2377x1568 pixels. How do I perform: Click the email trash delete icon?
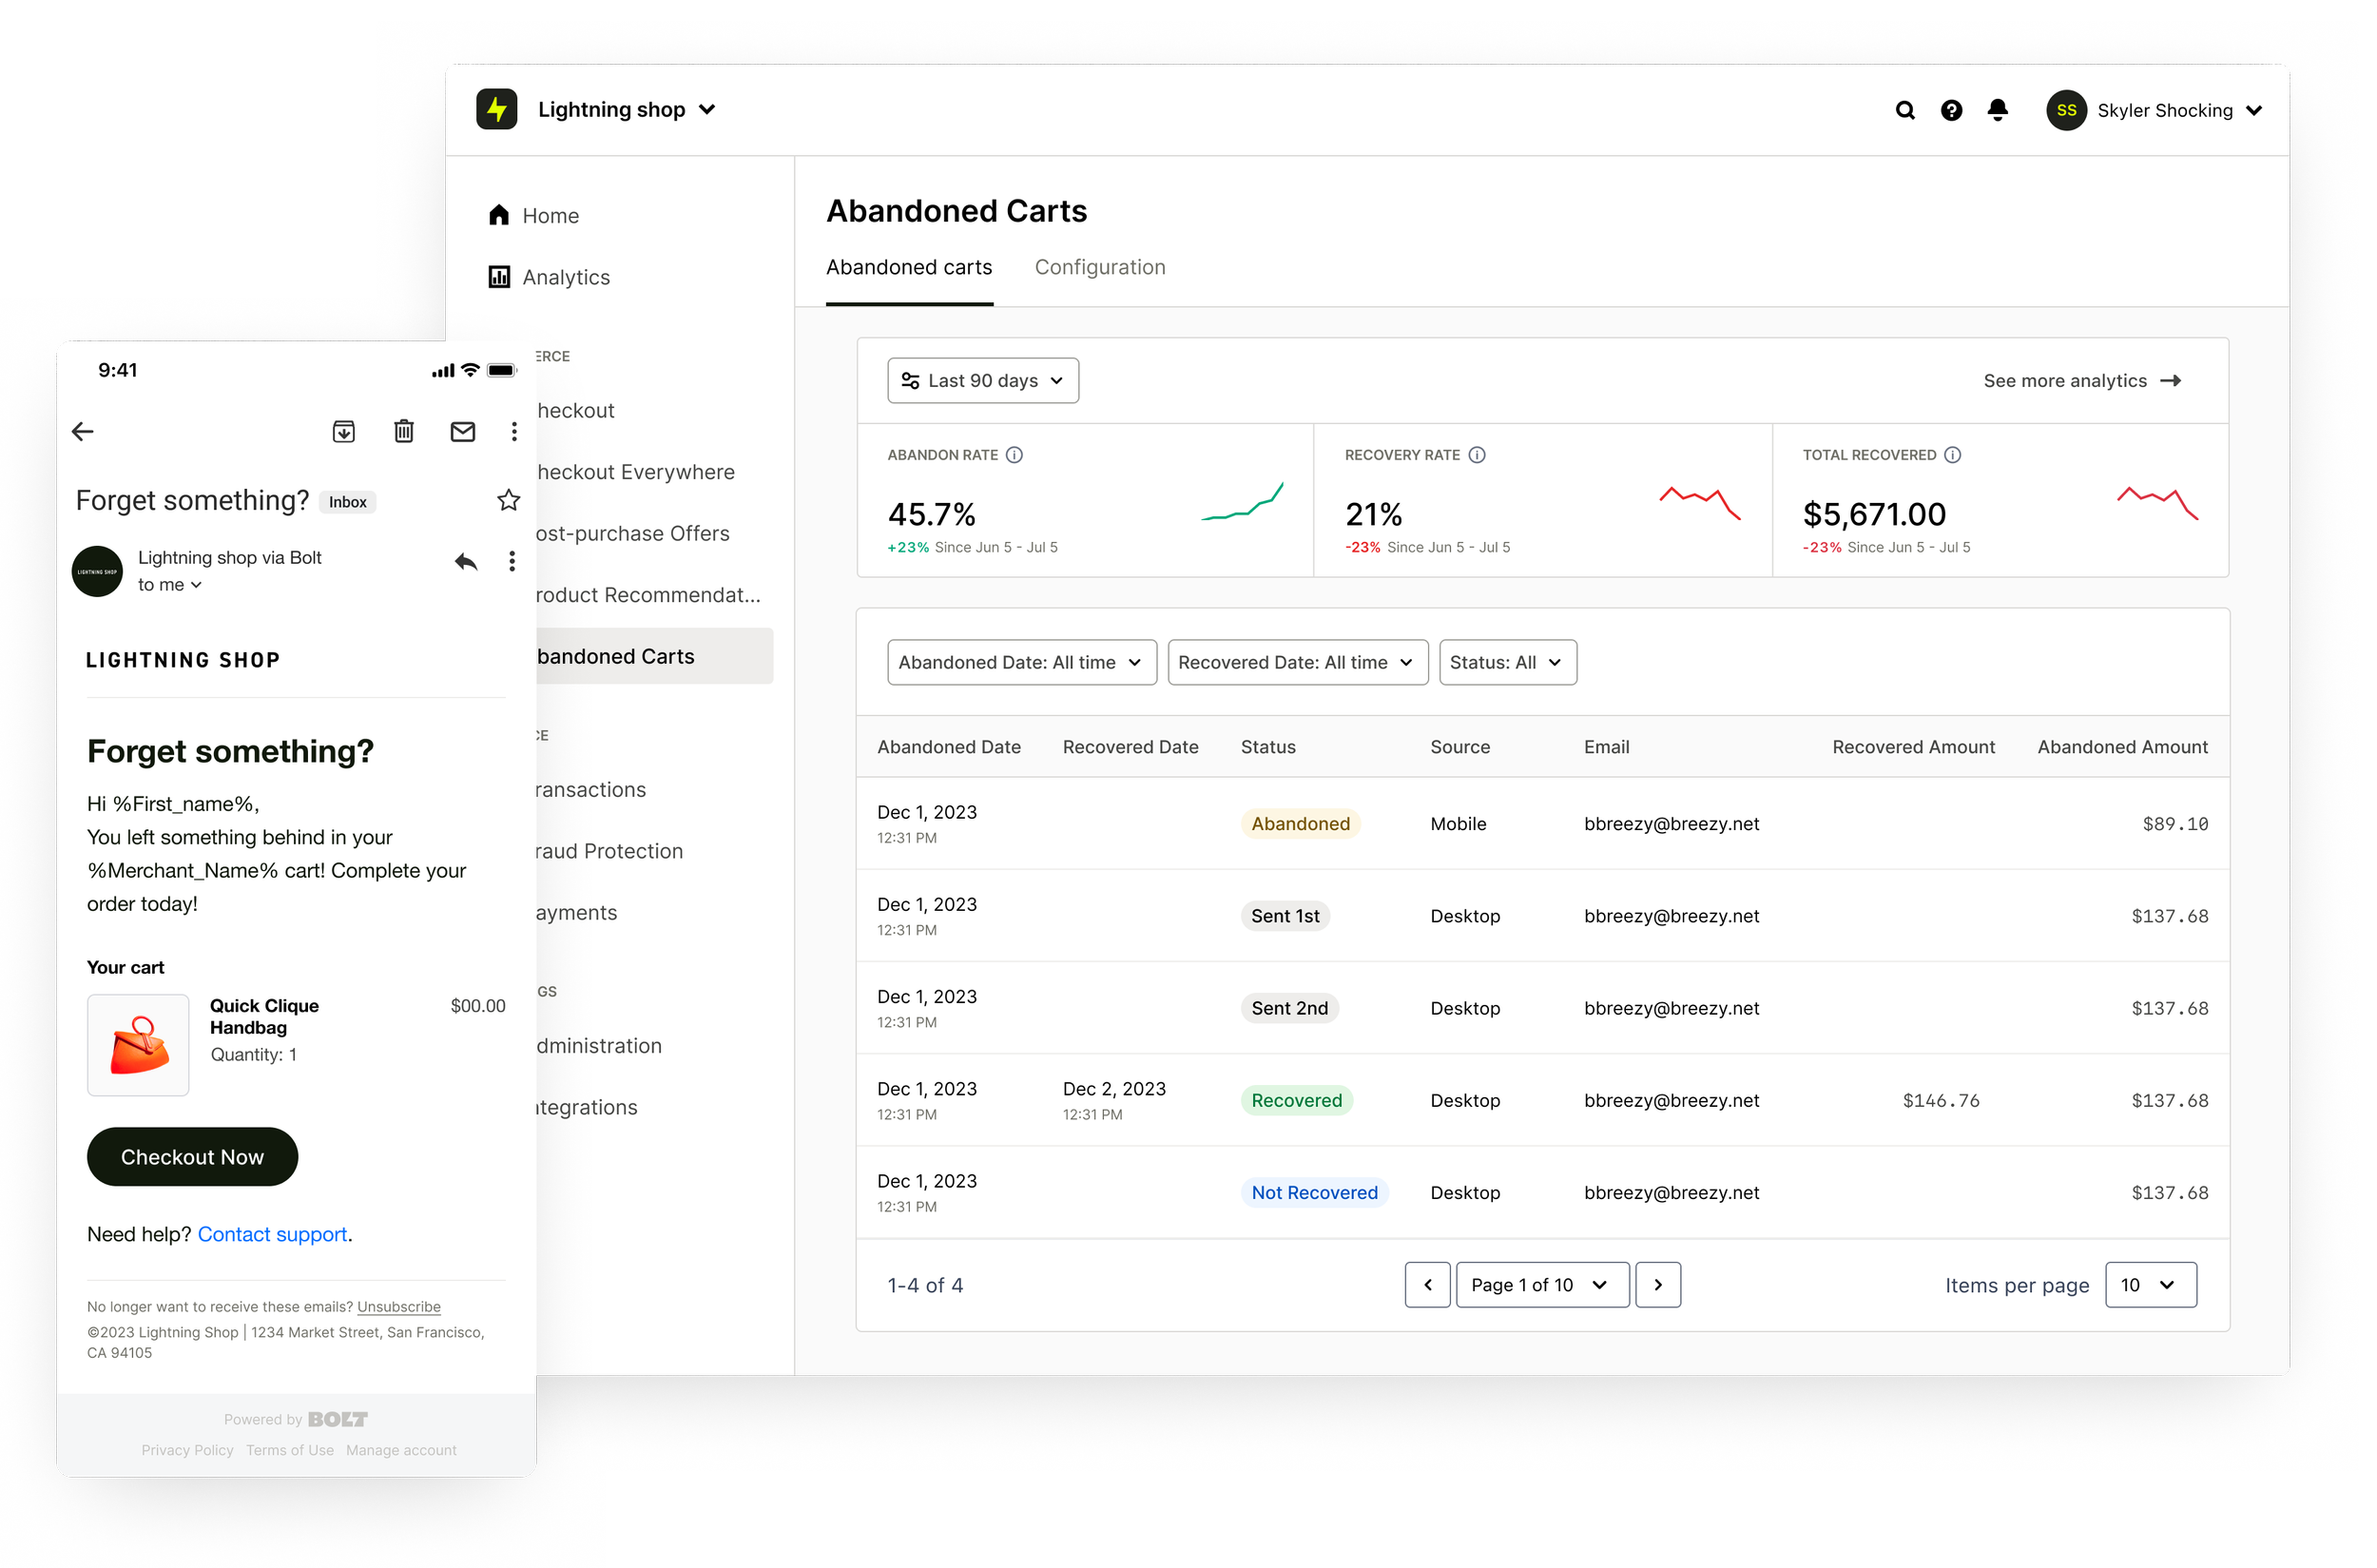tap(403, 431)
